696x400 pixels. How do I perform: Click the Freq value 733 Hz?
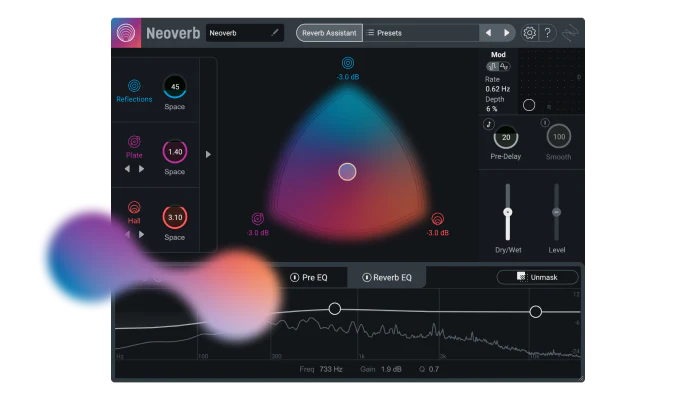click(x=331, y=369)
